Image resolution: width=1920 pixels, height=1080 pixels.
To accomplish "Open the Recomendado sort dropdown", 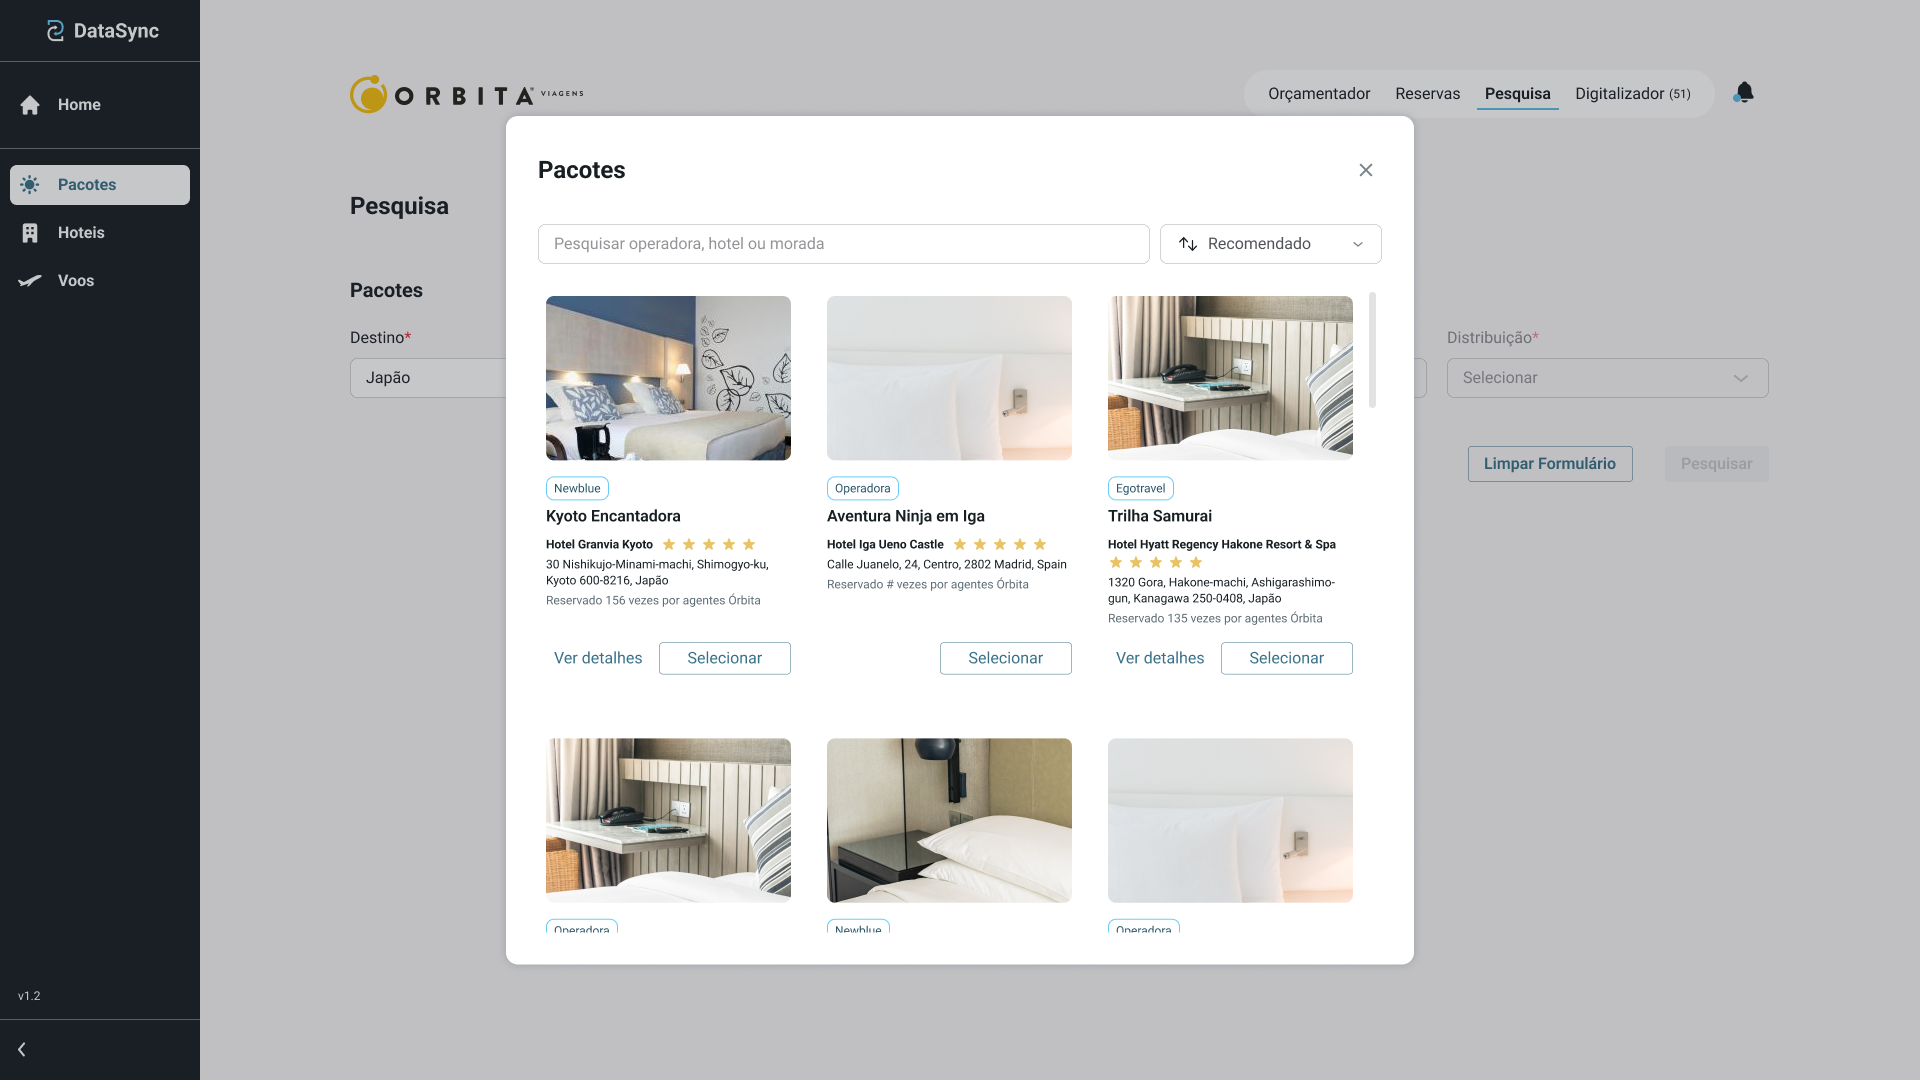I will 1270,244.
